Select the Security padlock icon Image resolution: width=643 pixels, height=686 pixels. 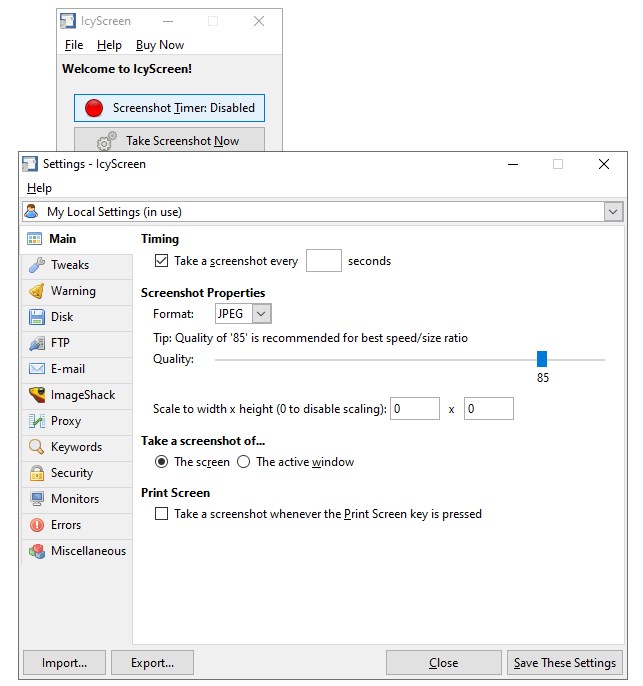[x=36, y=473]
